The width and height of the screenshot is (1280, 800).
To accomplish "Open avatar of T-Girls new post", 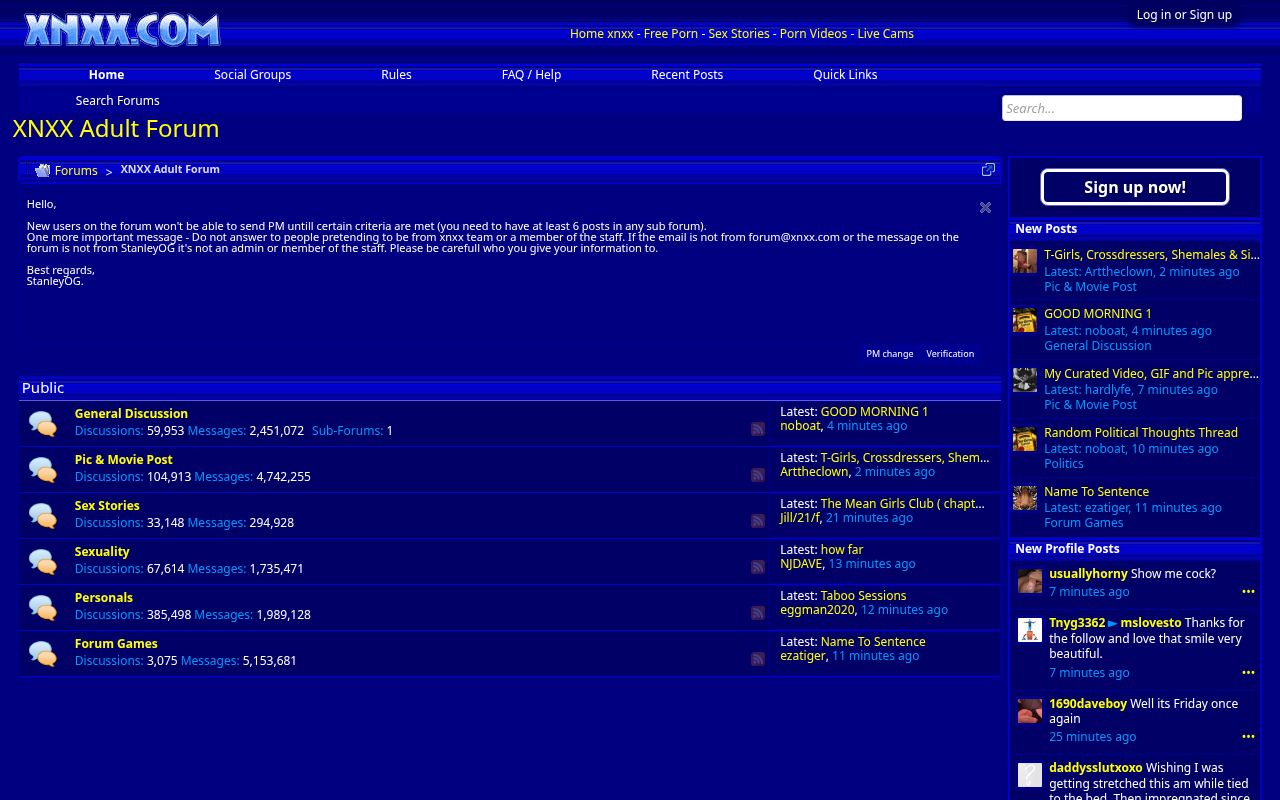I will tap(1025, 261).
